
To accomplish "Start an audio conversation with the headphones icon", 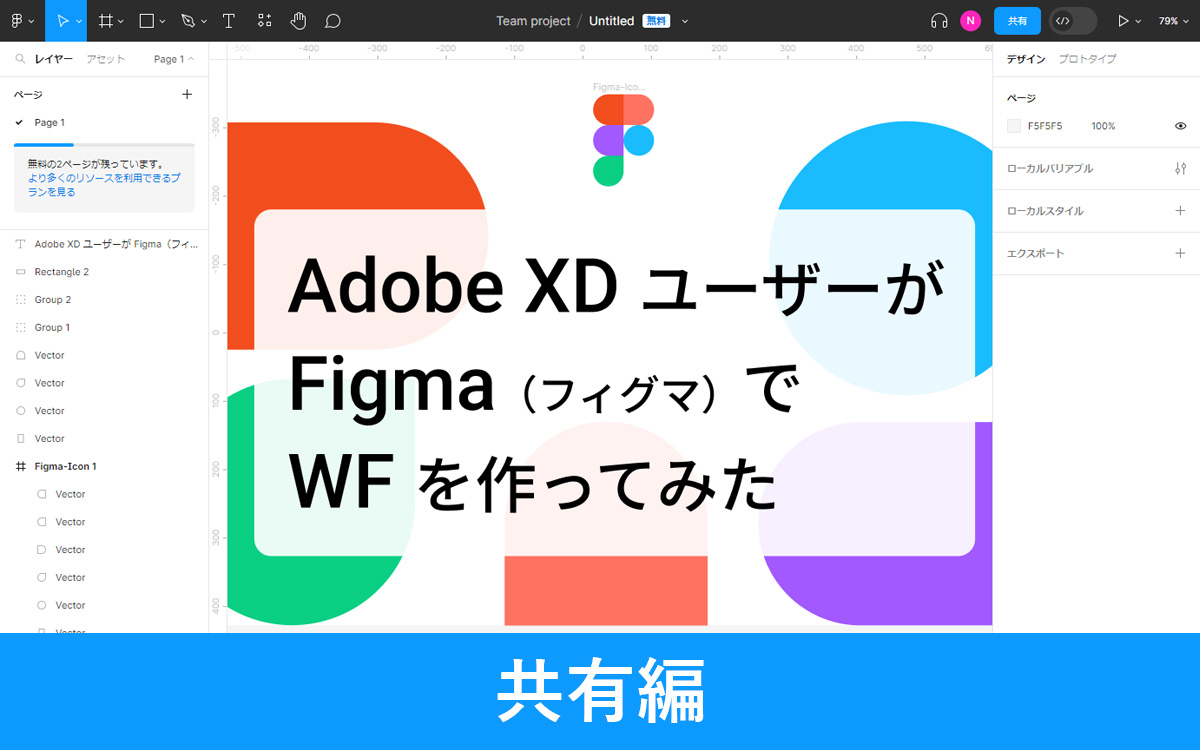I will click(x=938, y=20).
